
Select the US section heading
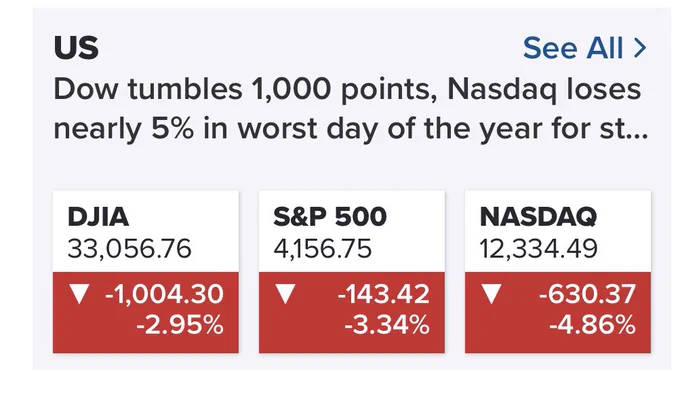point(76,47)
